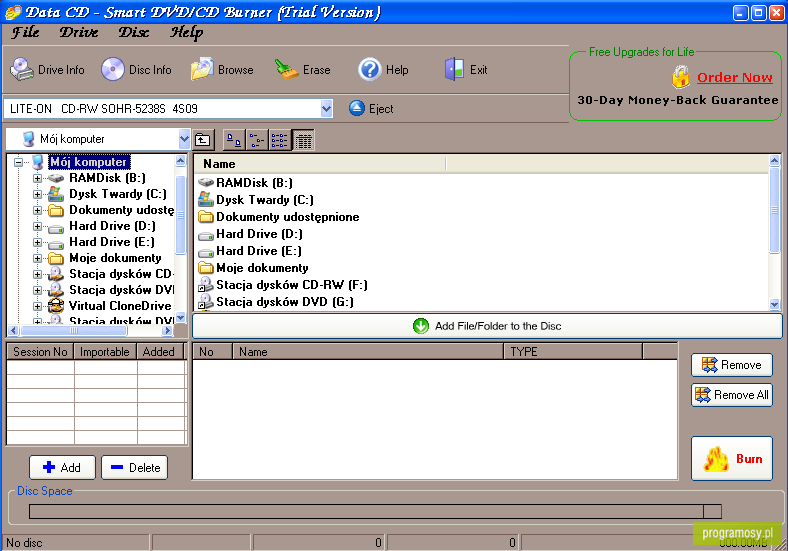Collapse the Mój komputer tree node
788x551 pixels.
click(19, 162)
